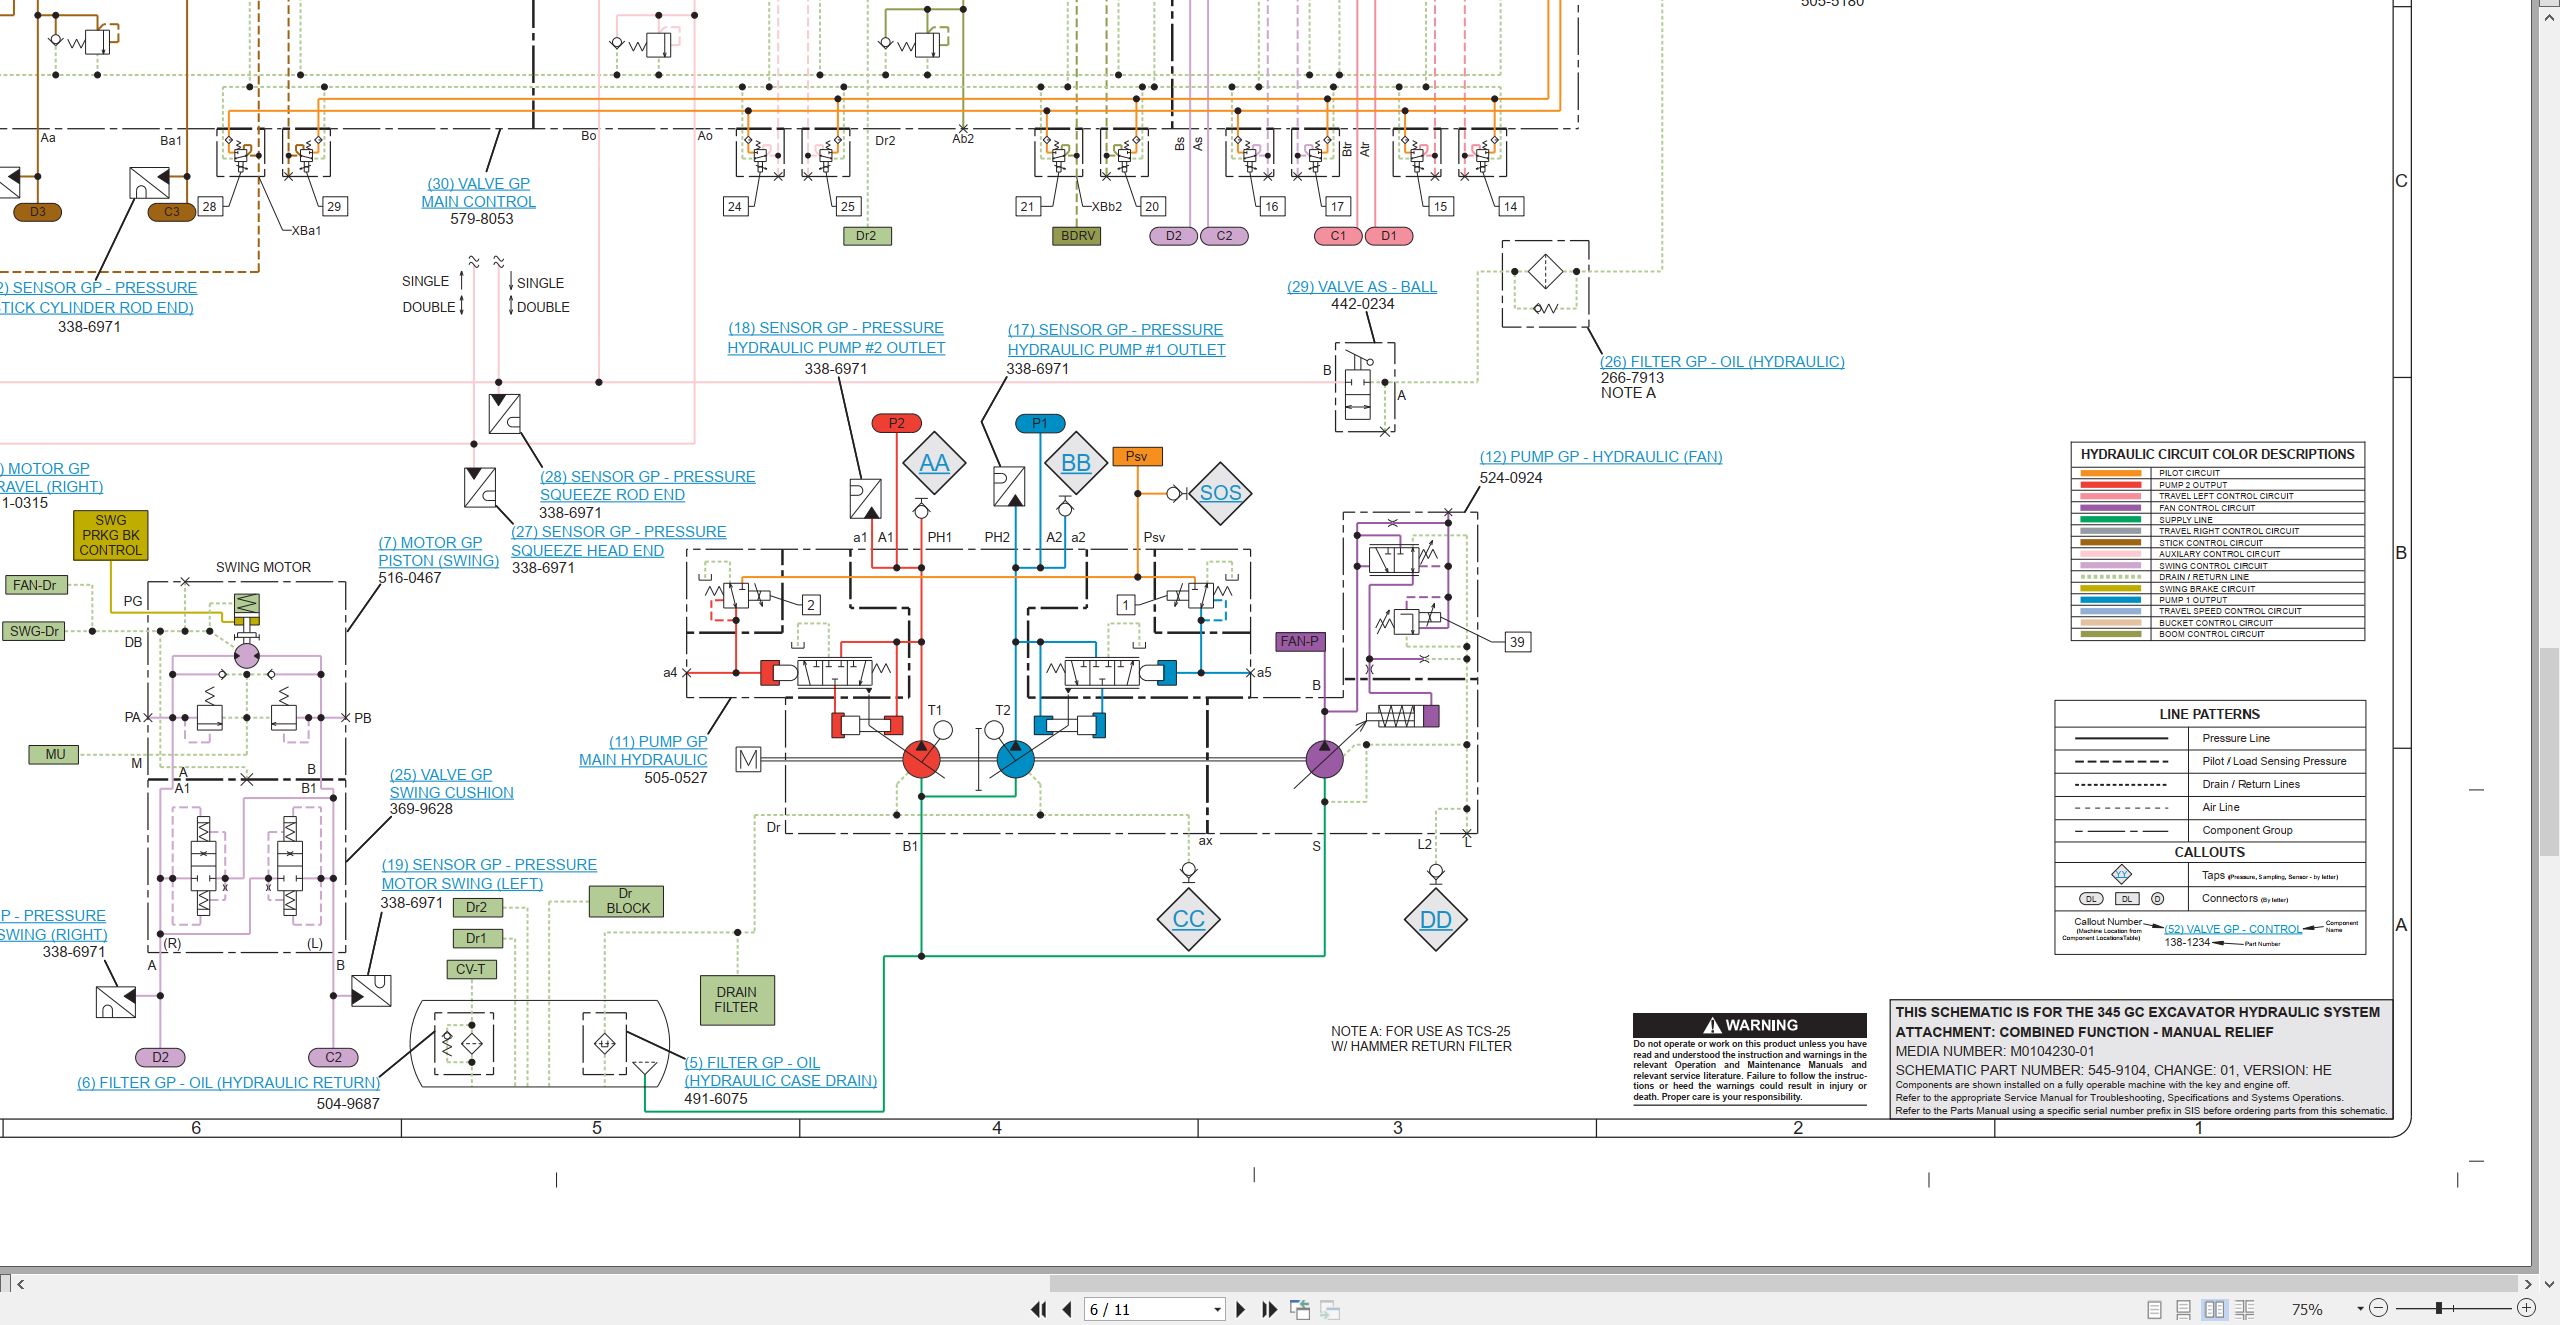Click the MU connector label

pyautogui.click(x=55, y=754)
